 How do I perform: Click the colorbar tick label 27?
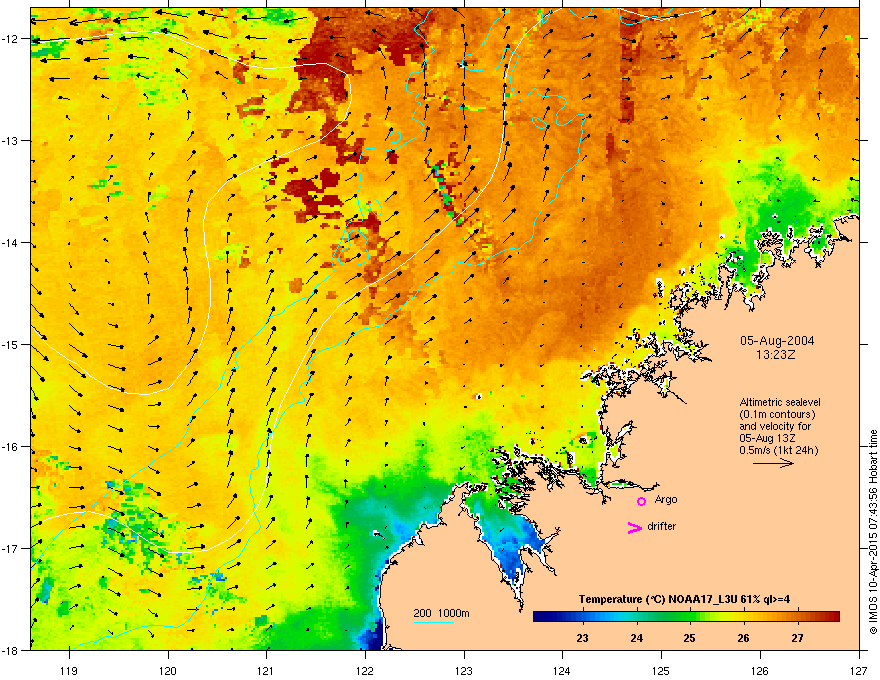click(x=798, y=638)
